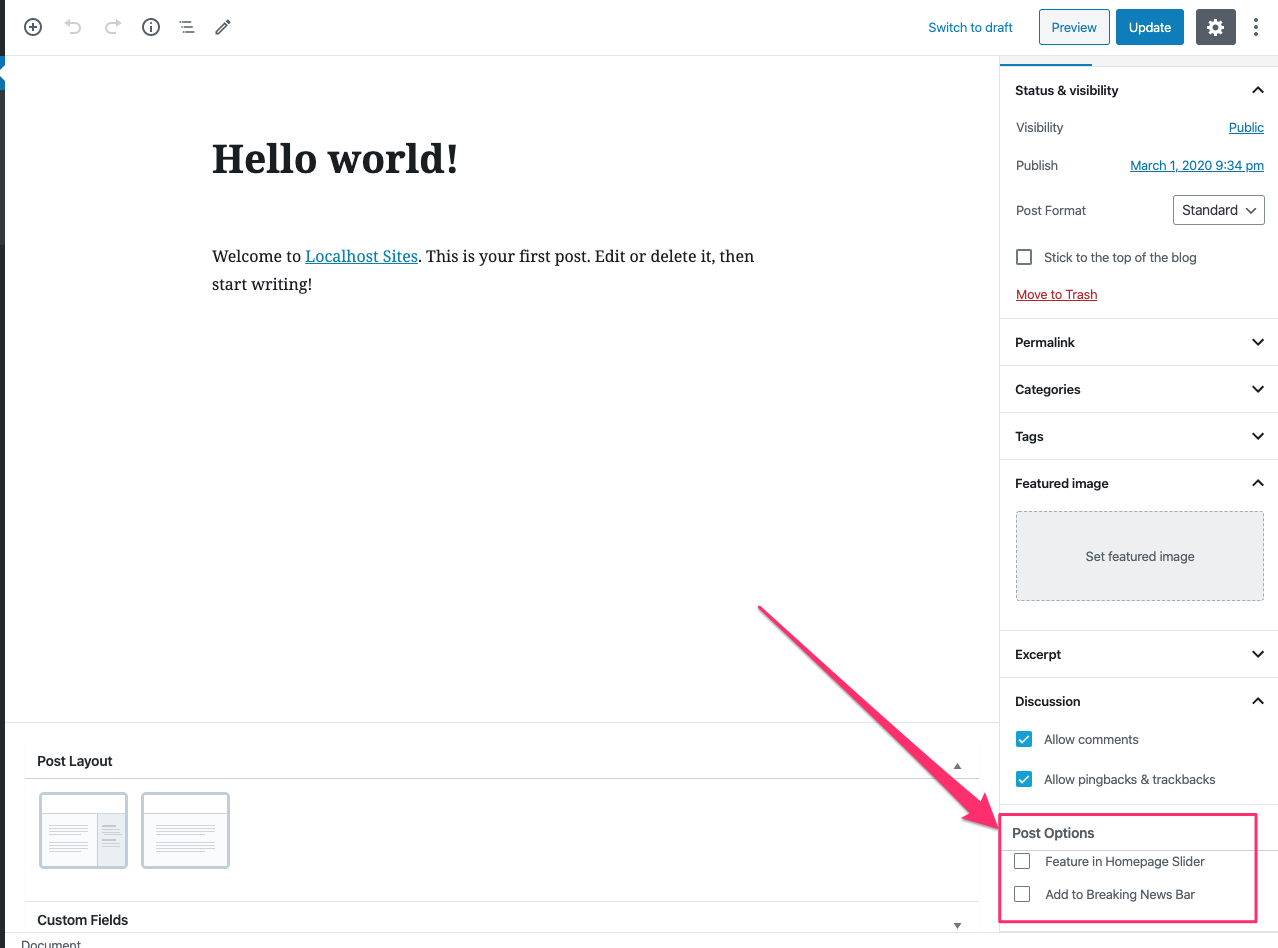The height and width of the screenshot is (948, 1278).
Task: Open the content structure info icon
Action: 151,27
